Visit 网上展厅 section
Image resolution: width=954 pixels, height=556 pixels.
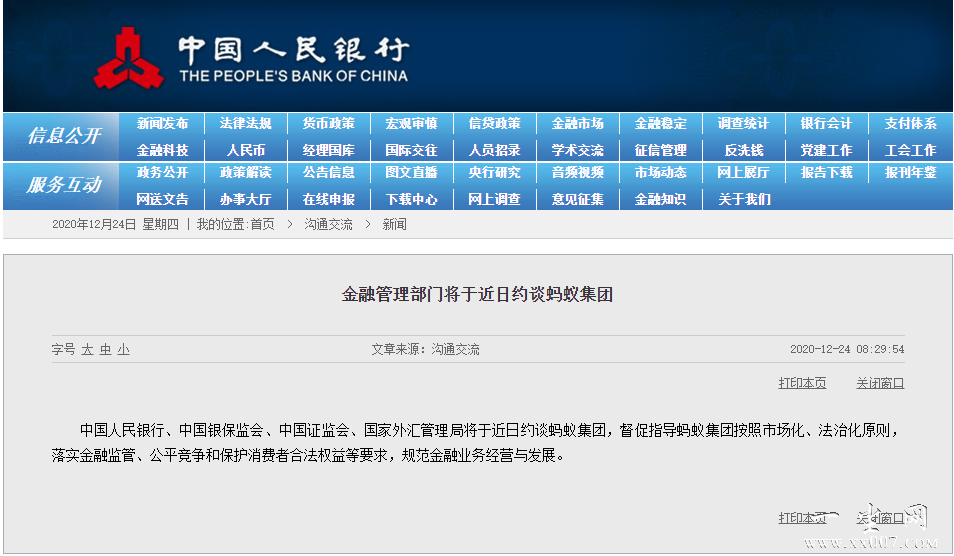743,173
